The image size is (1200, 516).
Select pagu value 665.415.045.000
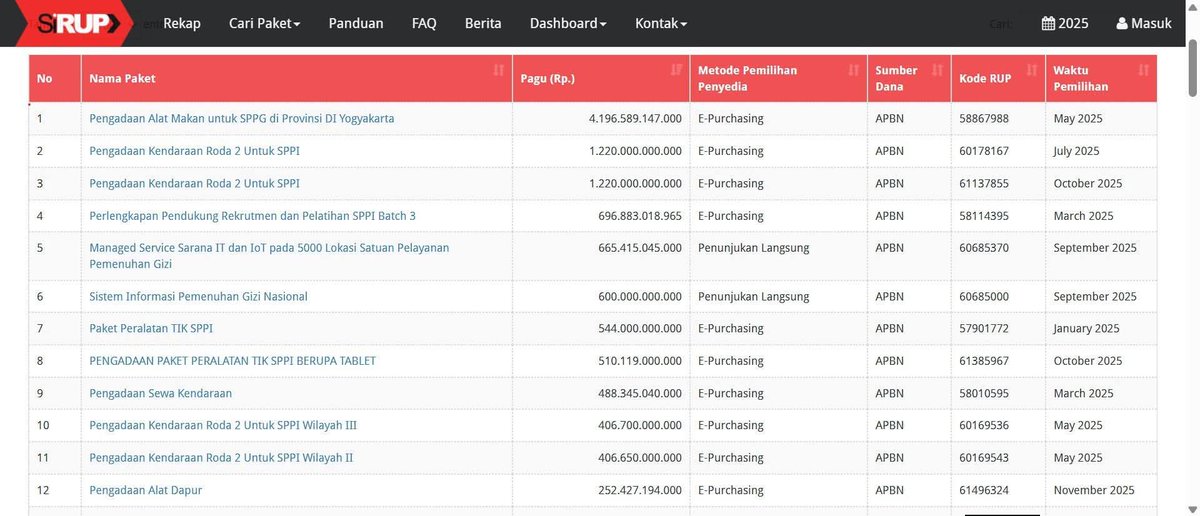(640, 248)
